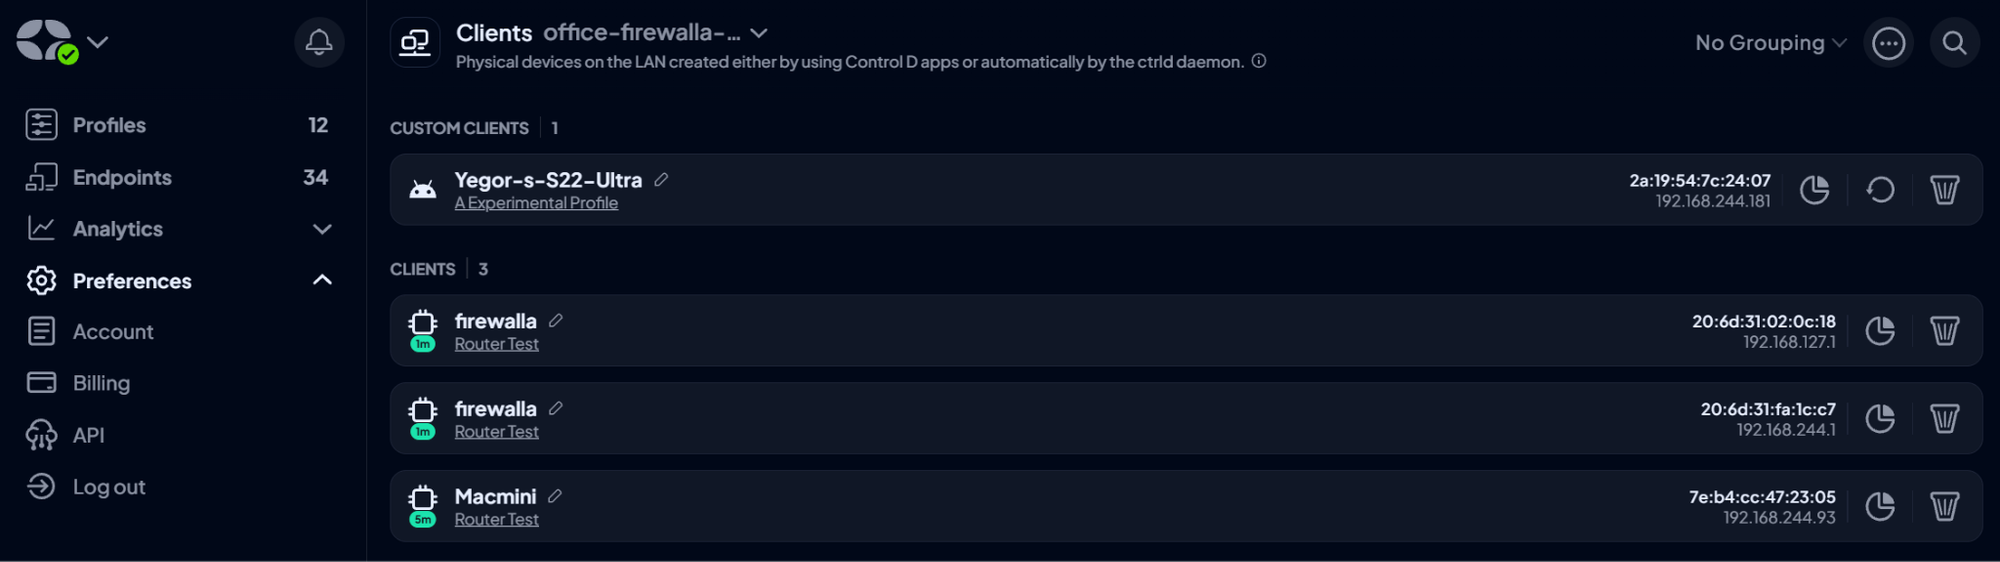Open Router Test link under Macmini
Image resolution: width=2000 pixels, height=562 pixels.
point(496,520)
